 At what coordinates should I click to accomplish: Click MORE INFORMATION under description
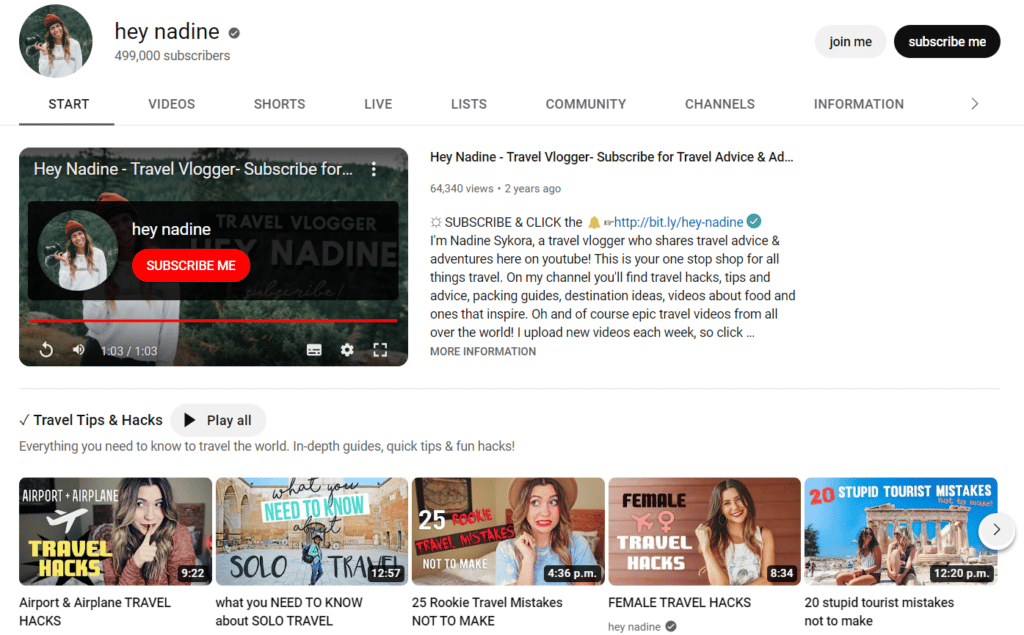tap(483, 351)
